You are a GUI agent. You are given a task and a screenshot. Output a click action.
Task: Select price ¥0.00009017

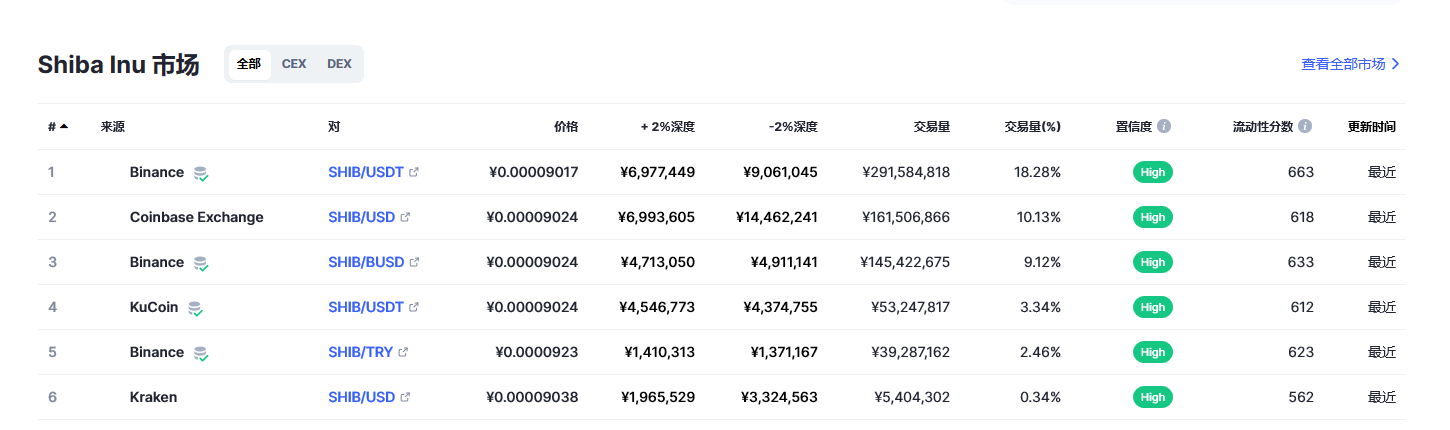pos(534,172)
